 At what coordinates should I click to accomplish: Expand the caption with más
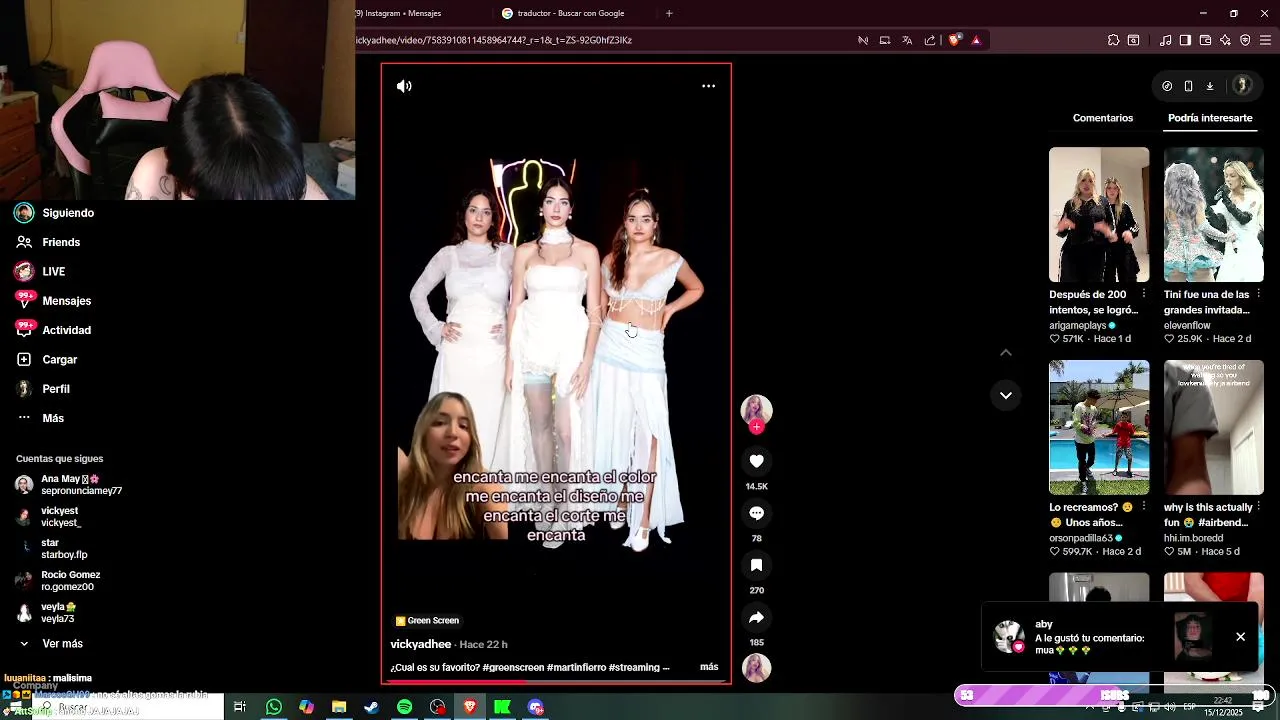point(709,667)
